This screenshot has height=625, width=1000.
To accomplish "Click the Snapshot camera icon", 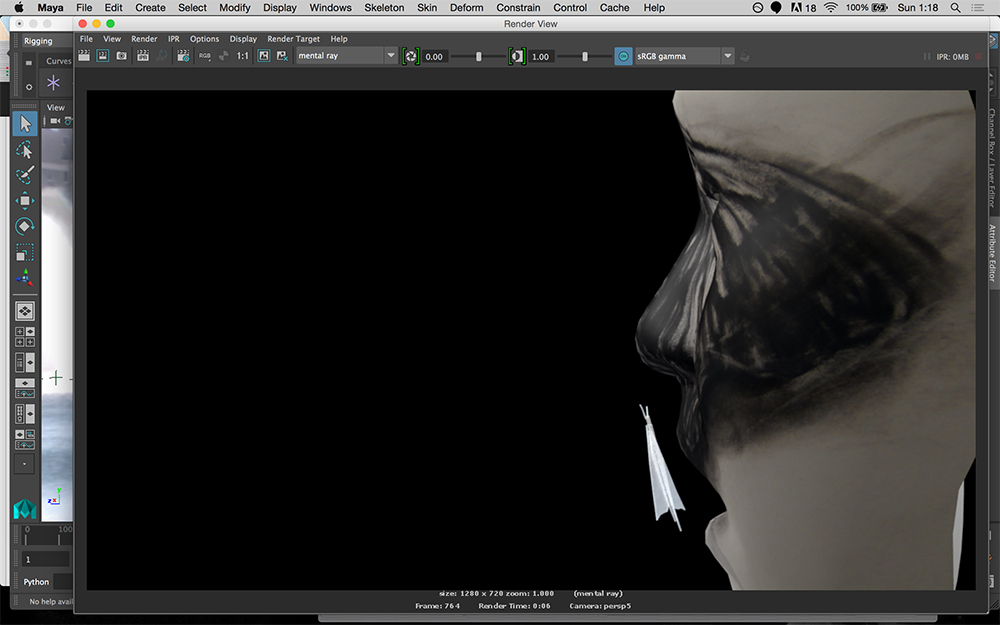I will (121, 56).
